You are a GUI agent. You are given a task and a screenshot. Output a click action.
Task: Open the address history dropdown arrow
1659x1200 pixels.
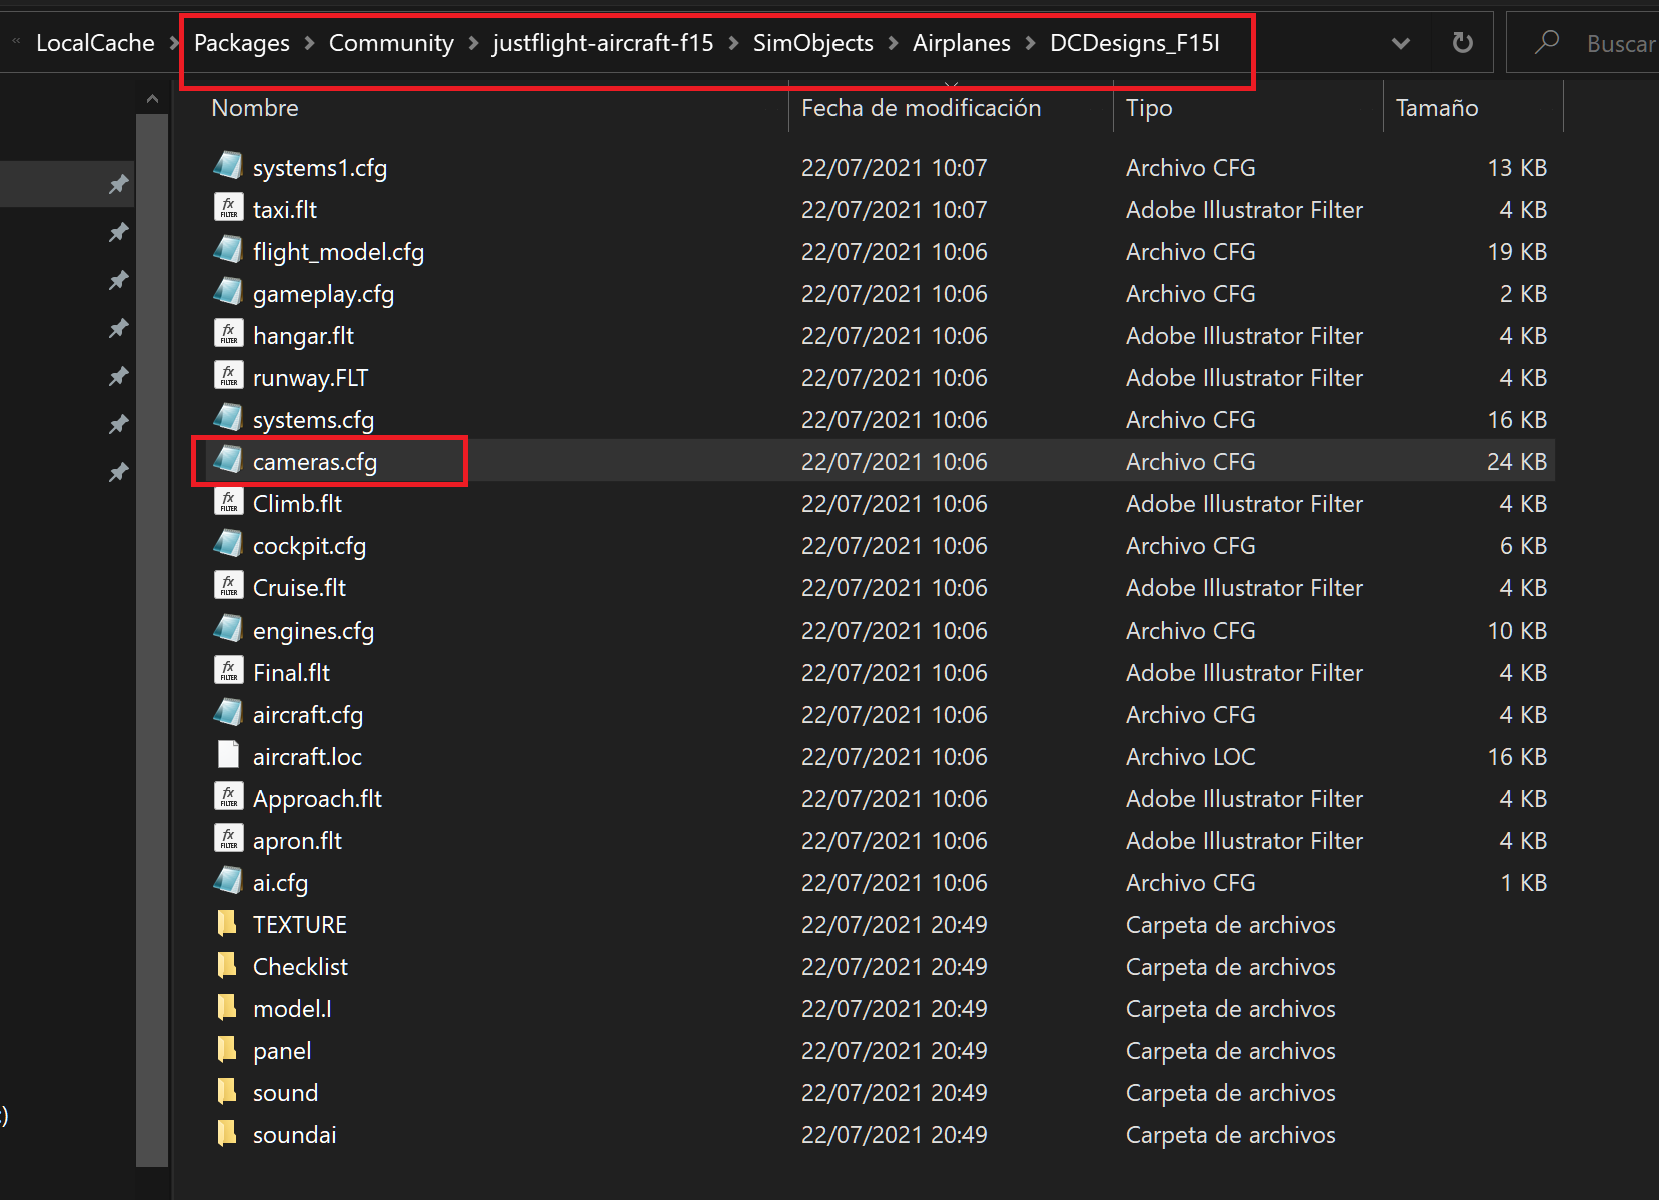tap(1401, 43)
